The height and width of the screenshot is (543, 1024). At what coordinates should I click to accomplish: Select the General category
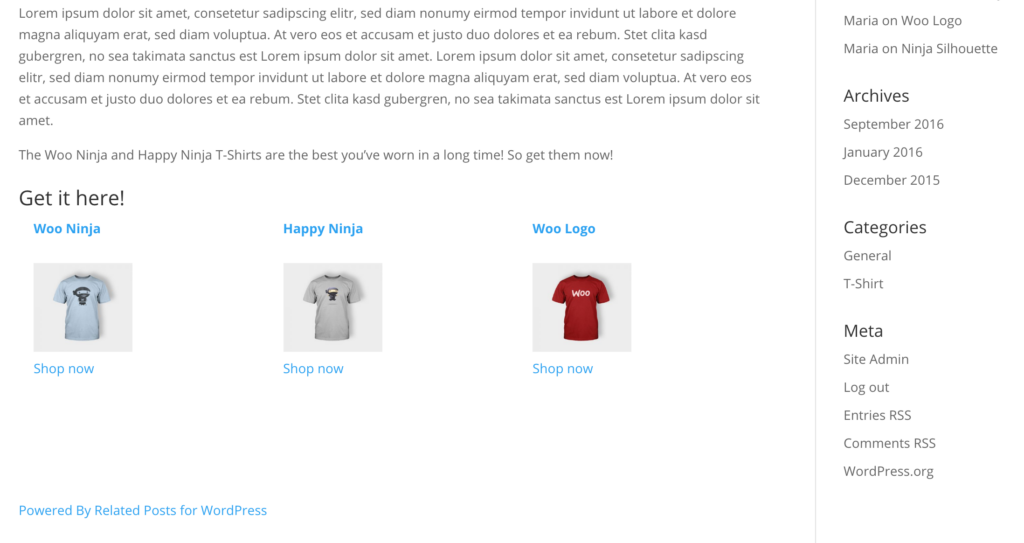(x=867, y=255)
